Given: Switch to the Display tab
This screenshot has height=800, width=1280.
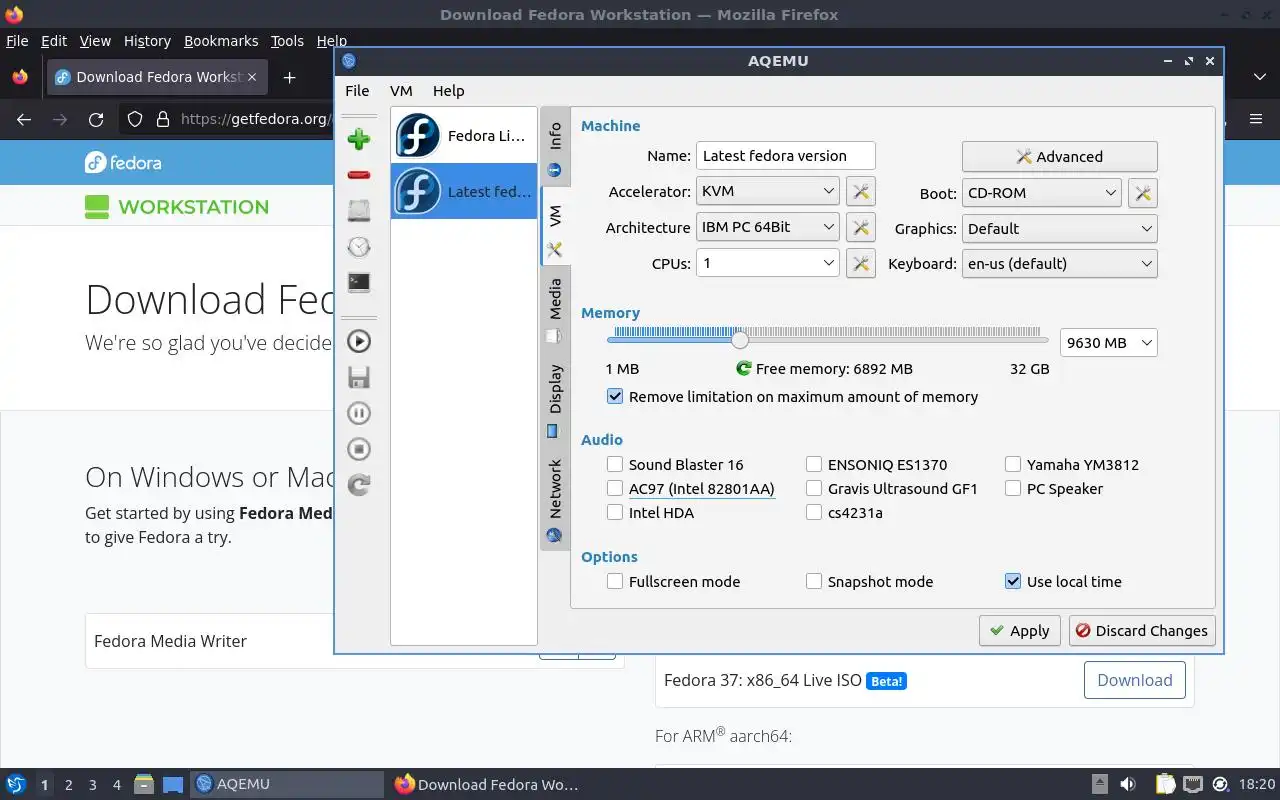Looking at the screenshot, I should point(555,400).
